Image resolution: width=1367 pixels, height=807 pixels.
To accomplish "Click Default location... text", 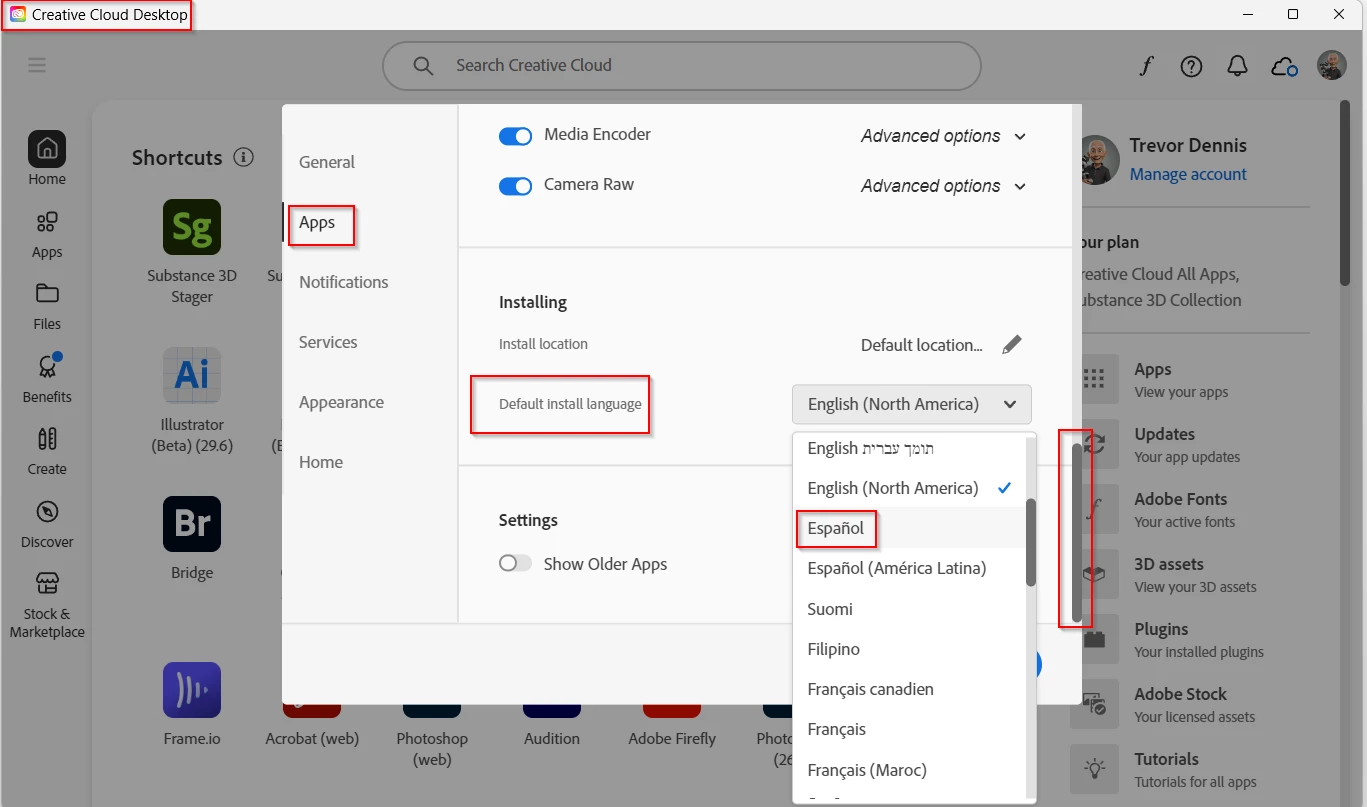I will coord(922,345).
